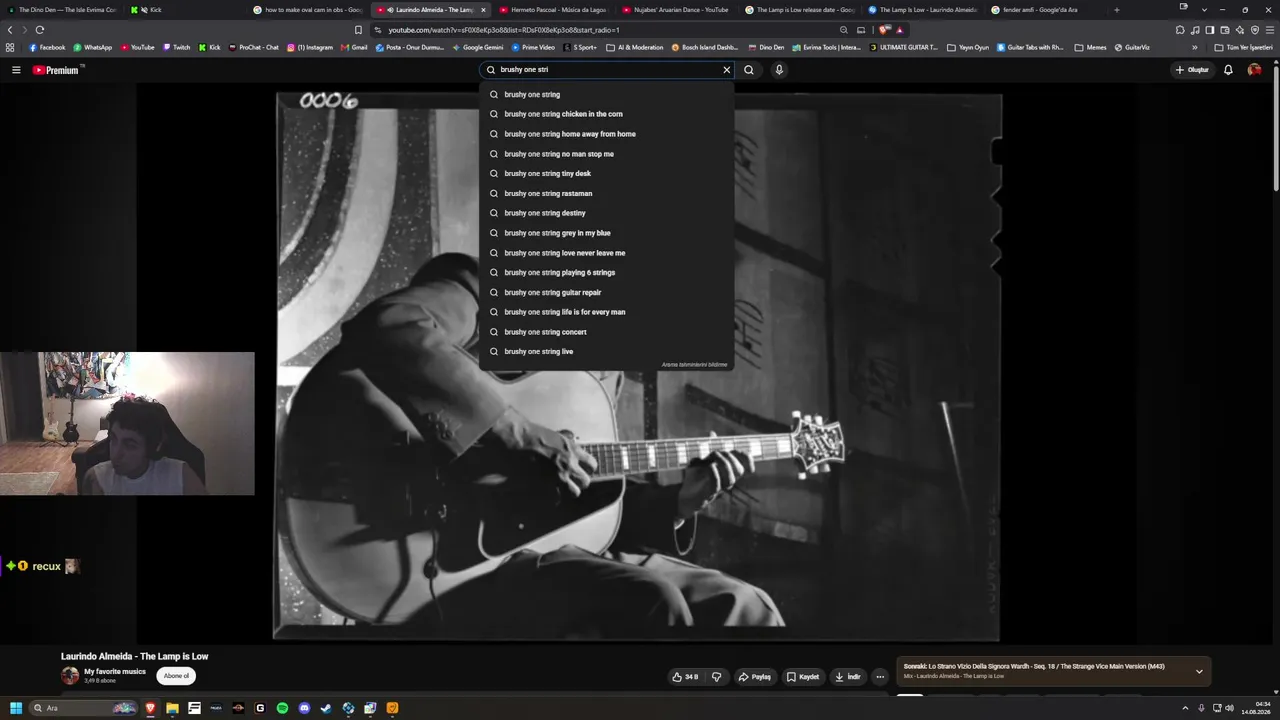Report search predictions link

pos(694,365)
